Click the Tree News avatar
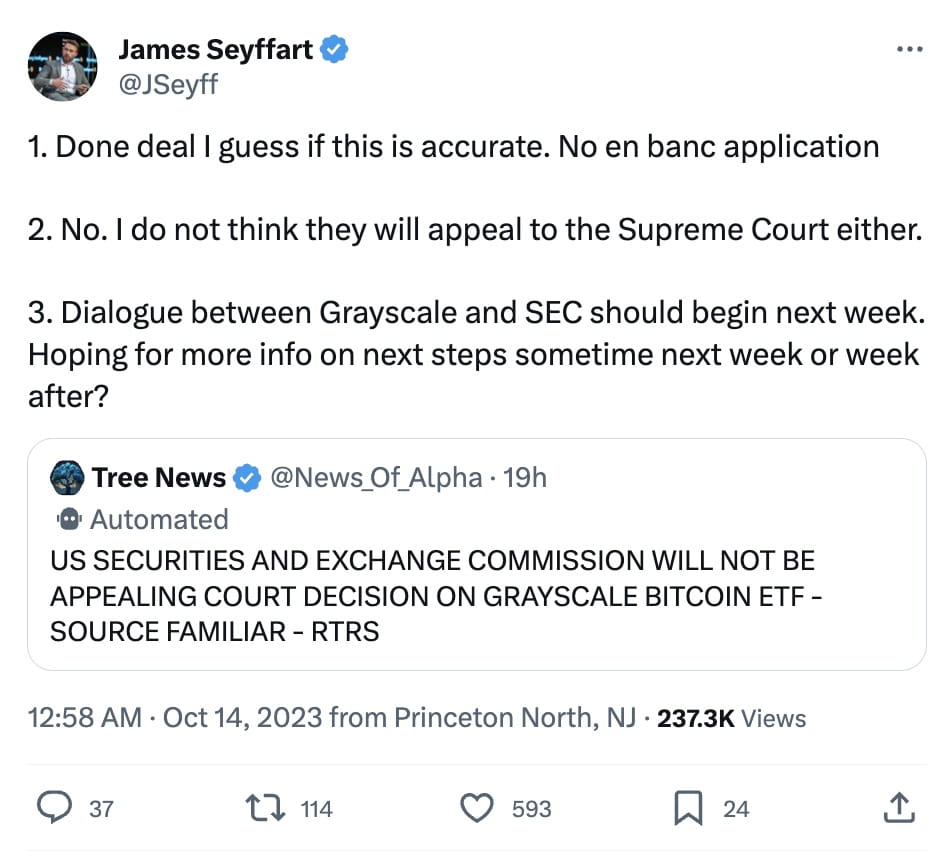946x860 pixels. pyautogui.click(x=68, y=477)
